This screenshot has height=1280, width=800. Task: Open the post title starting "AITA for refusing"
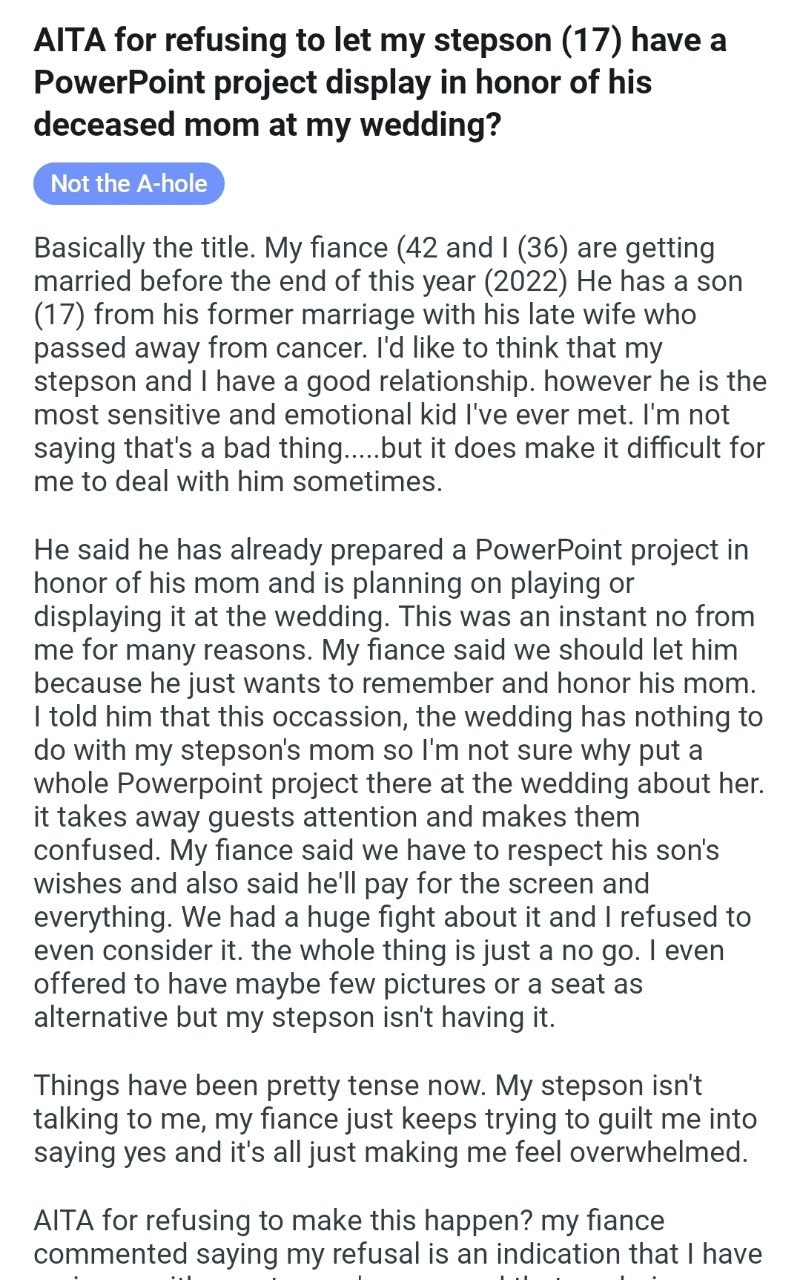(380, 81)
